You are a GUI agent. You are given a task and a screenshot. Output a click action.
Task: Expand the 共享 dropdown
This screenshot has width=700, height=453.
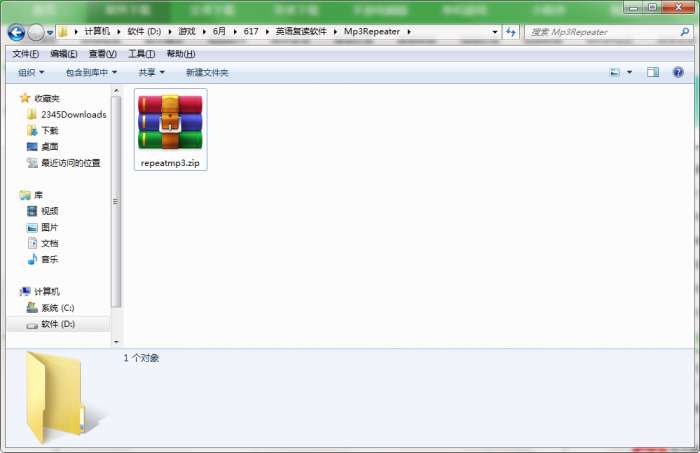click(x=151, y=72)
